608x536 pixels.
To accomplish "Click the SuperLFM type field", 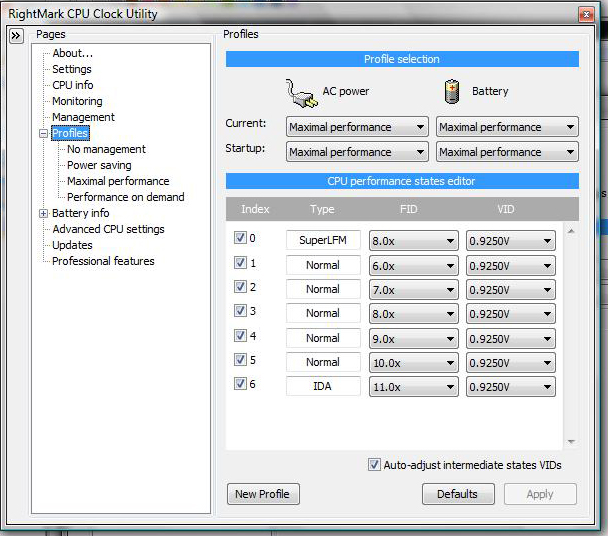I will pos(323,240).
